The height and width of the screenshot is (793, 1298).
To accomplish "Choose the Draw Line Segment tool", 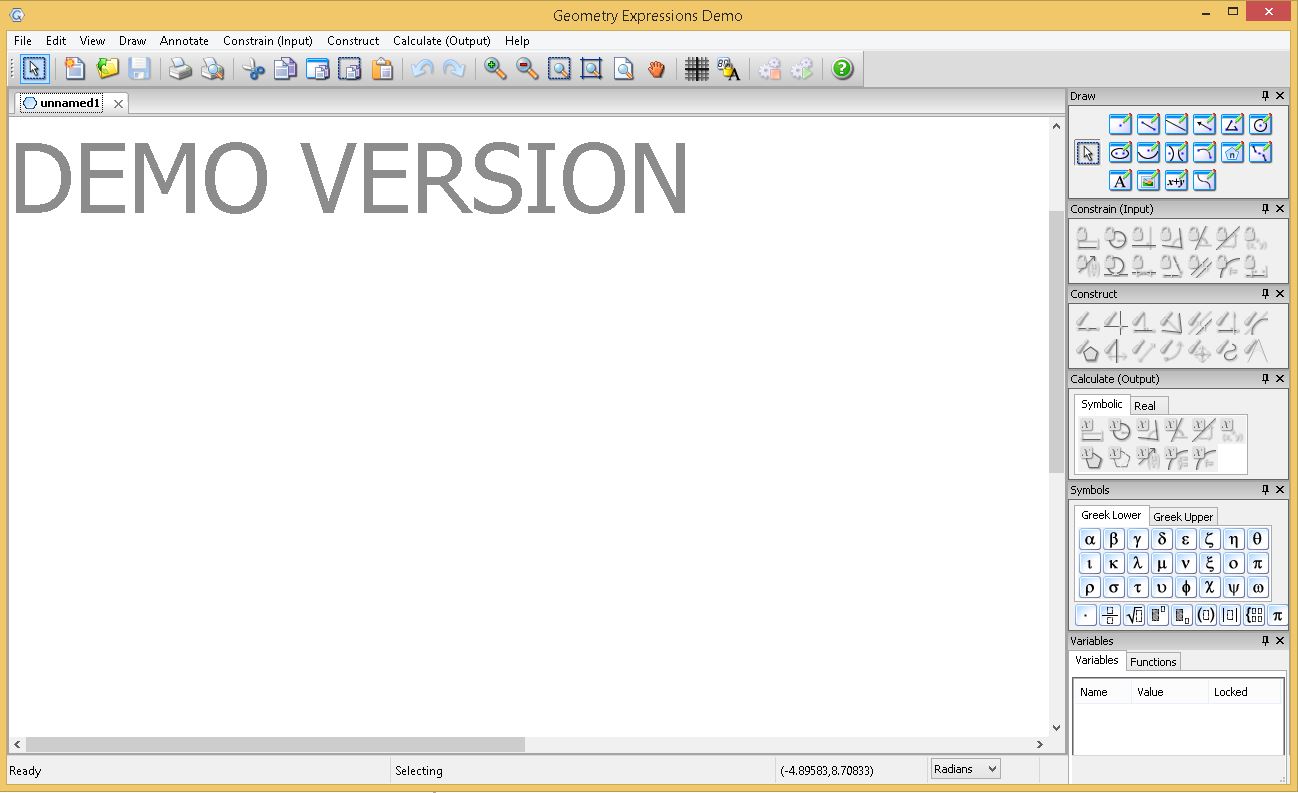I will pos(1148,124).
